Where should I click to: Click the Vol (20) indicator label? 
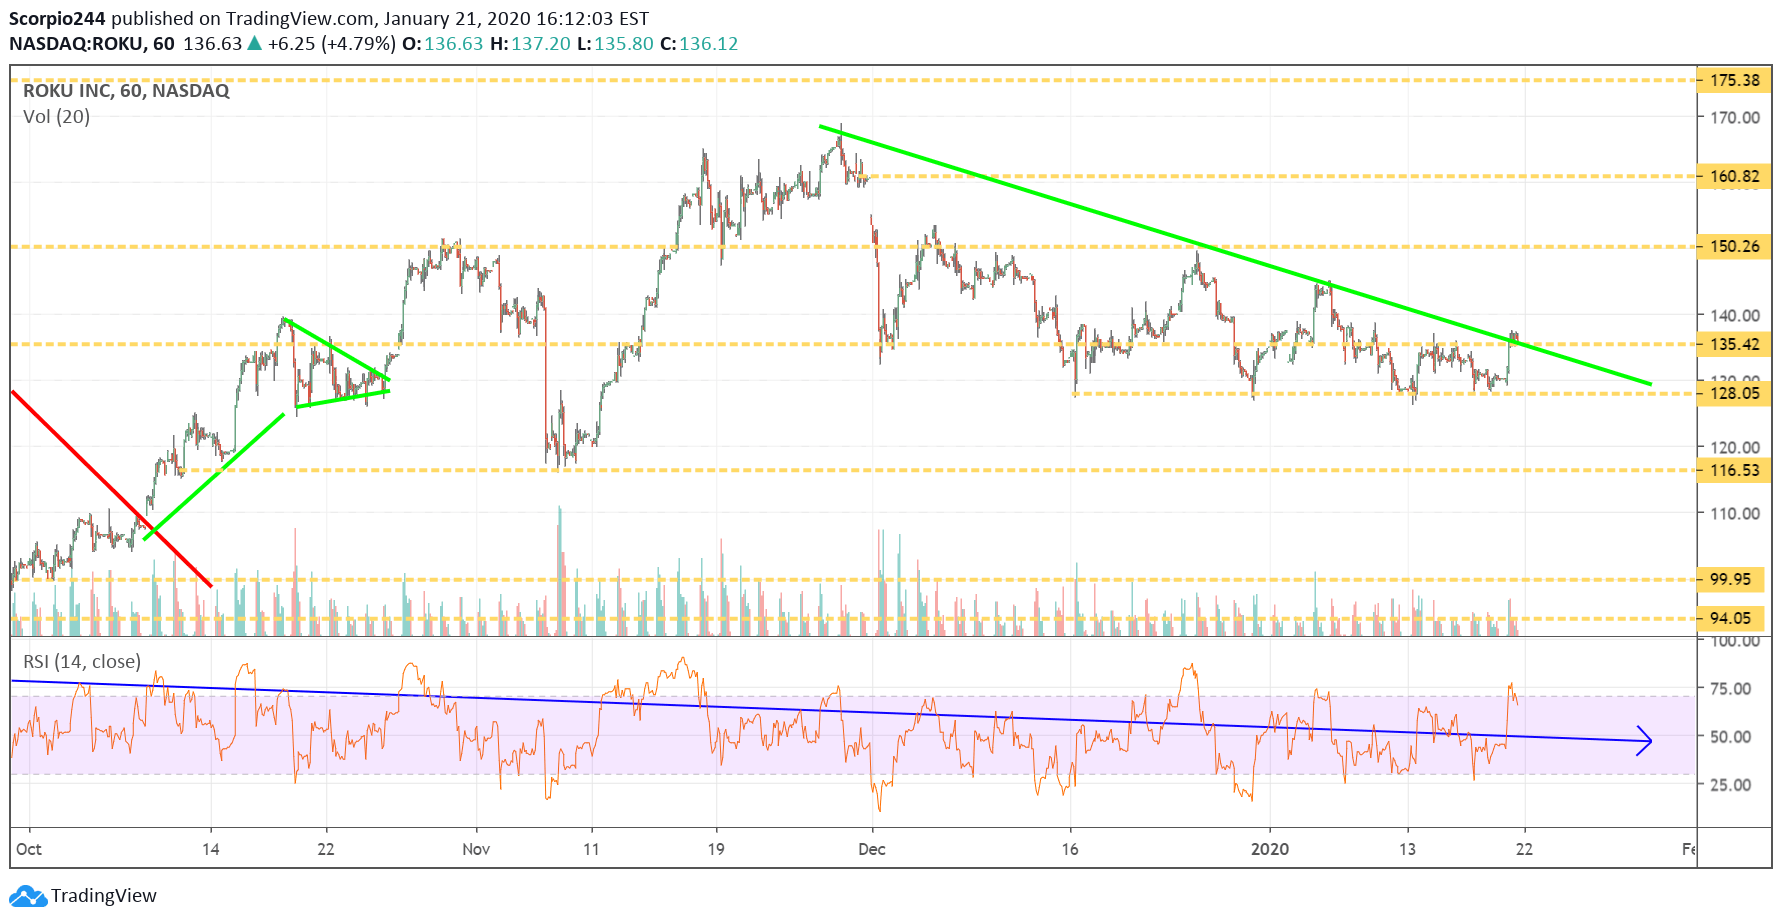pos(56,117)
